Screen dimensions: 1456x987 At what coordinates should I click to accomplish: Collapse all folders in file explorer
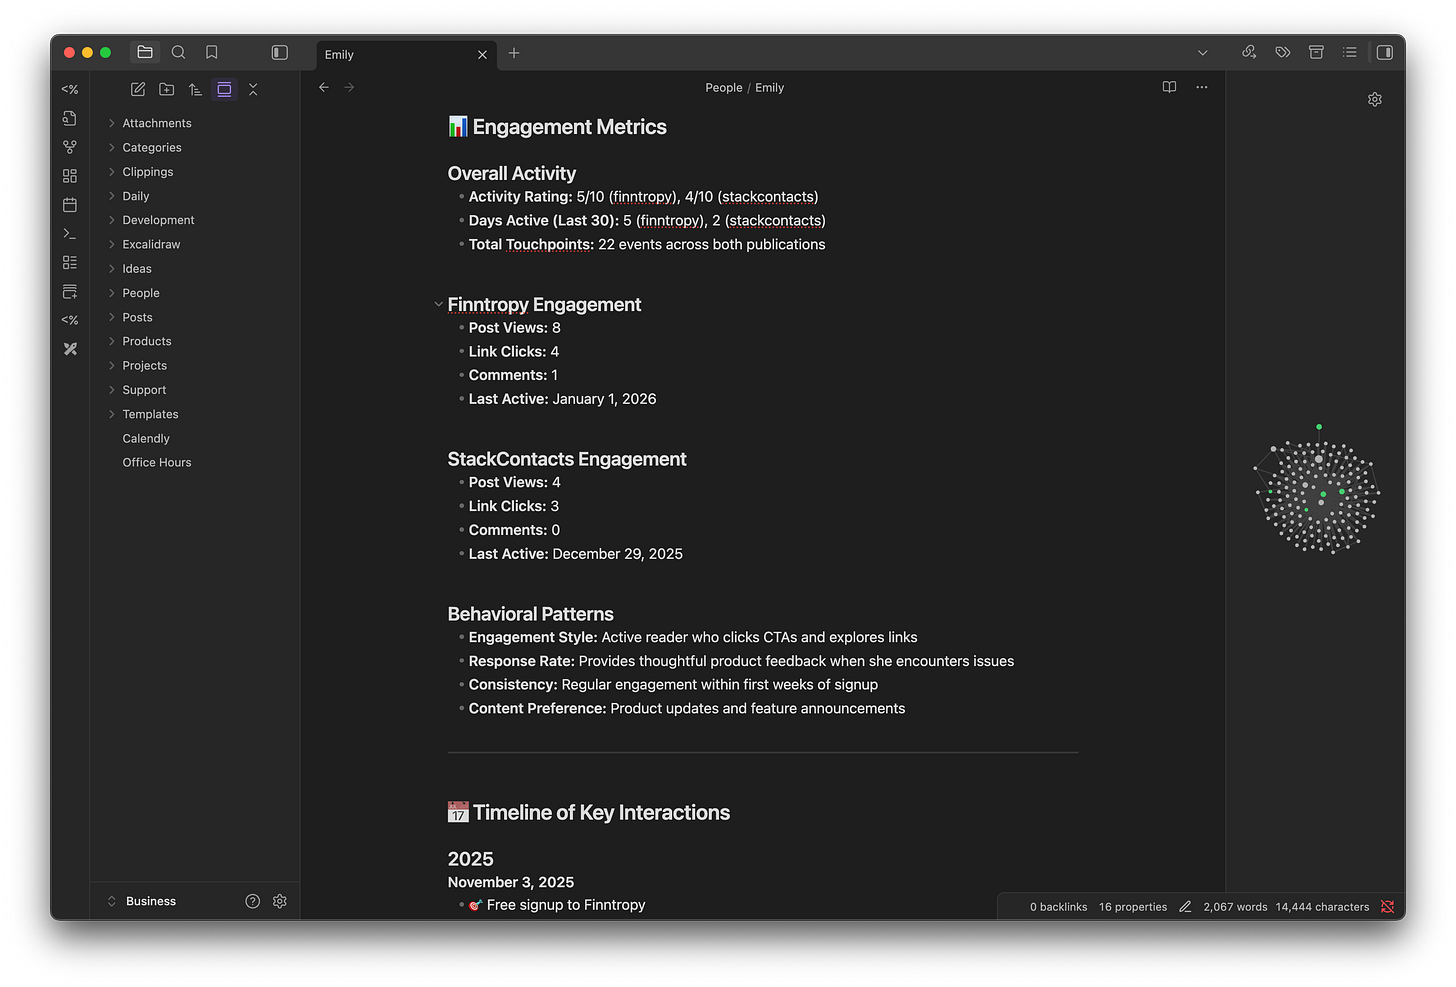pos(253,89)
